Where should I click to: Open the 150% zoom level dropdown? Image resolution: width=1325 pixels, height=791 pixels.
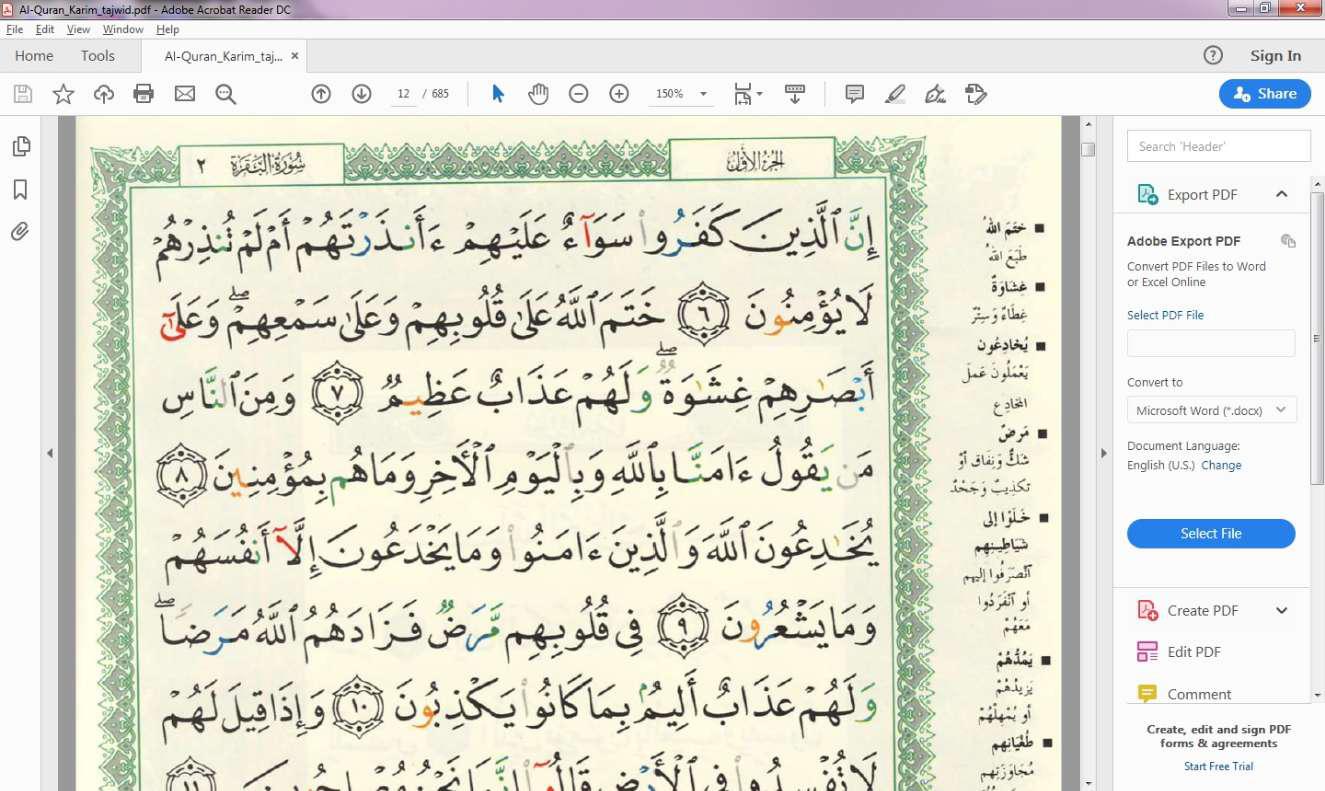pyautogui.click(x=704, y=94)
